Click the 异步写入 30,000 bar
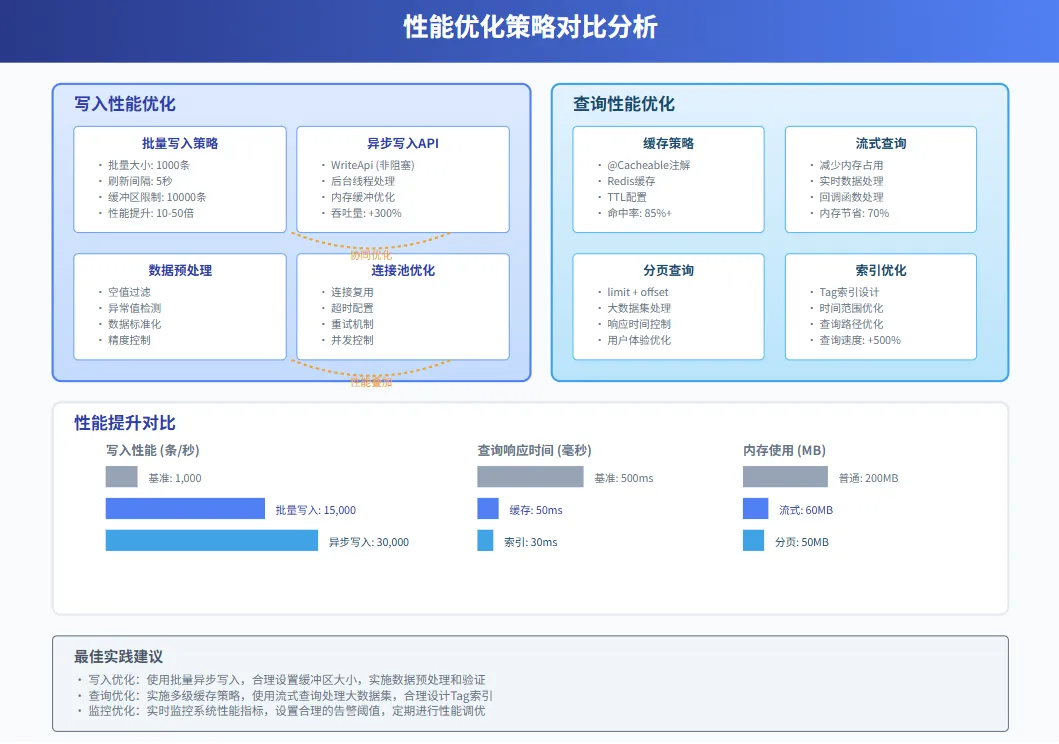The height and width of the screenshot is (744, 1059). coord(212,541)
